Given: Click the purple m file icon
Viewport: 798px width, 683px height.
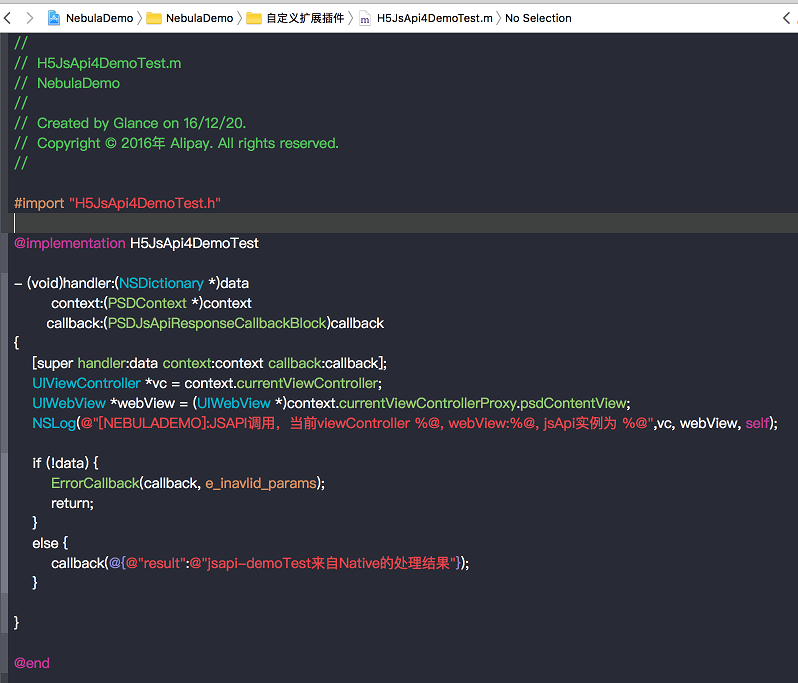Looking at the screenshot, I should tap(365, 18).
